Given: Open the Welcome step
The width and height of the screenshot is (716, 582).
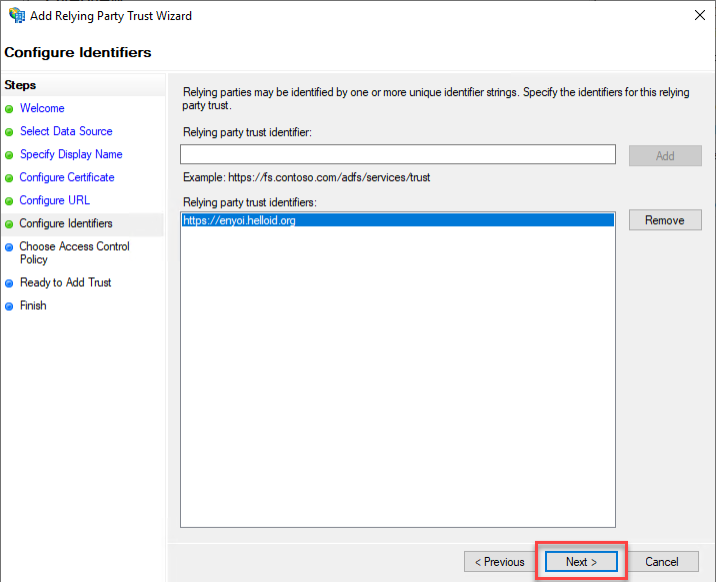Looking at the screenshot, I should [x=42, y=108].
